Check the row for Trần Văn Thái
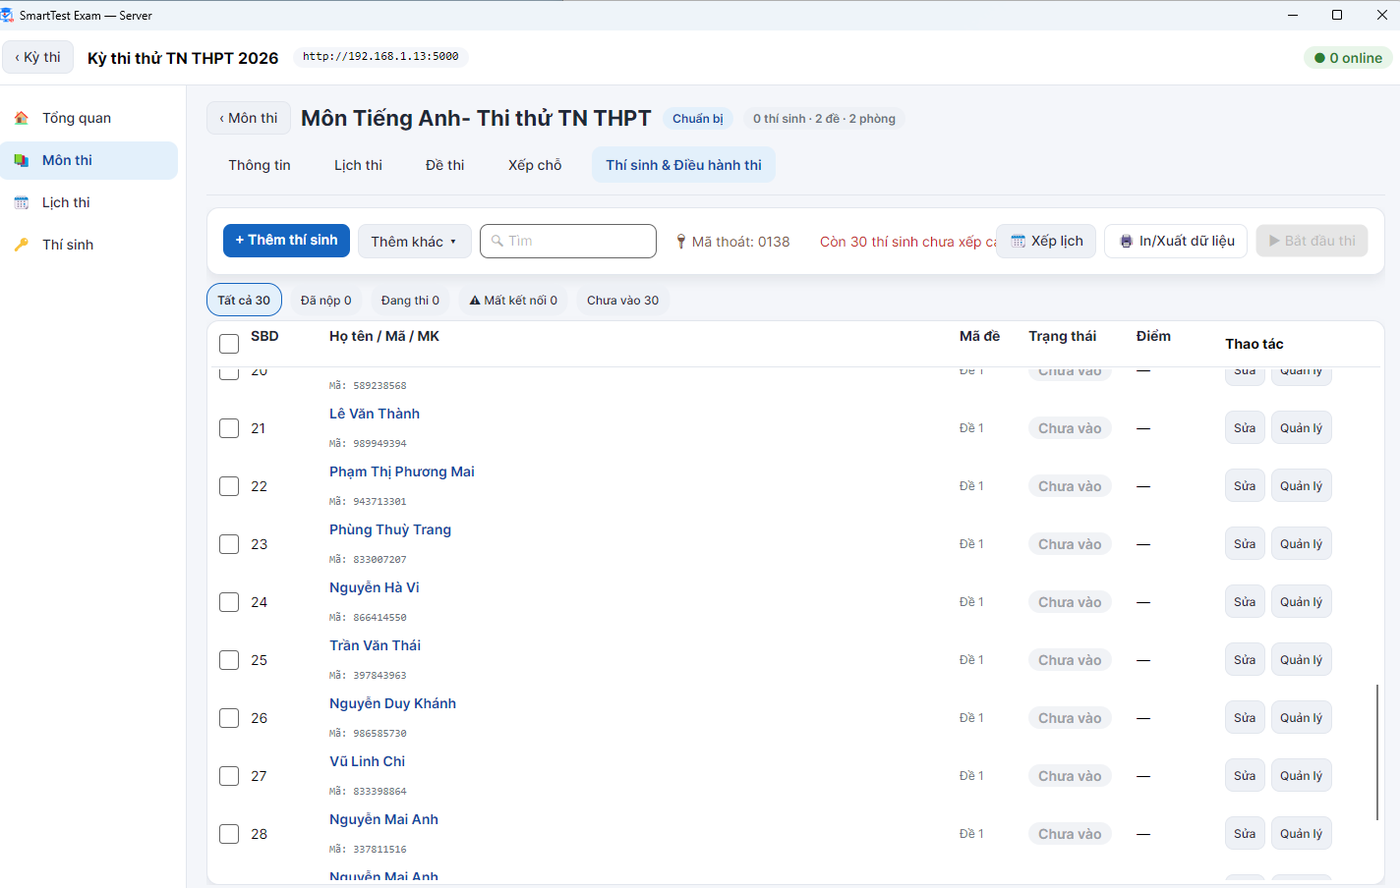 pos(229,660)
